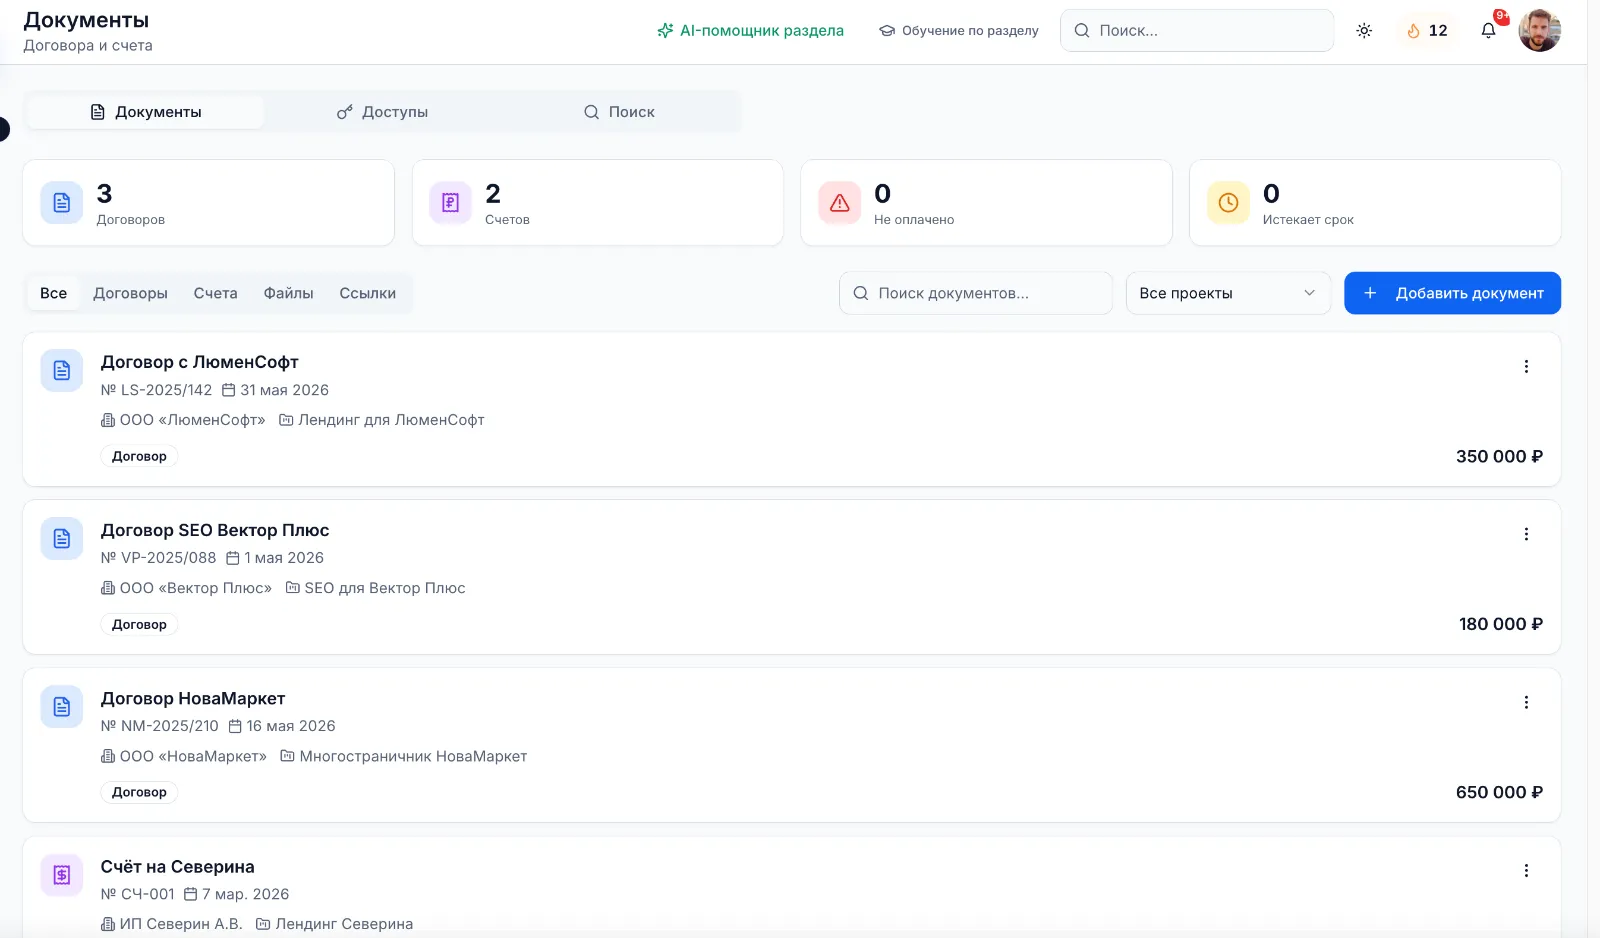Open Договор с ЛюменСофт document title

(x=200, y=362)
